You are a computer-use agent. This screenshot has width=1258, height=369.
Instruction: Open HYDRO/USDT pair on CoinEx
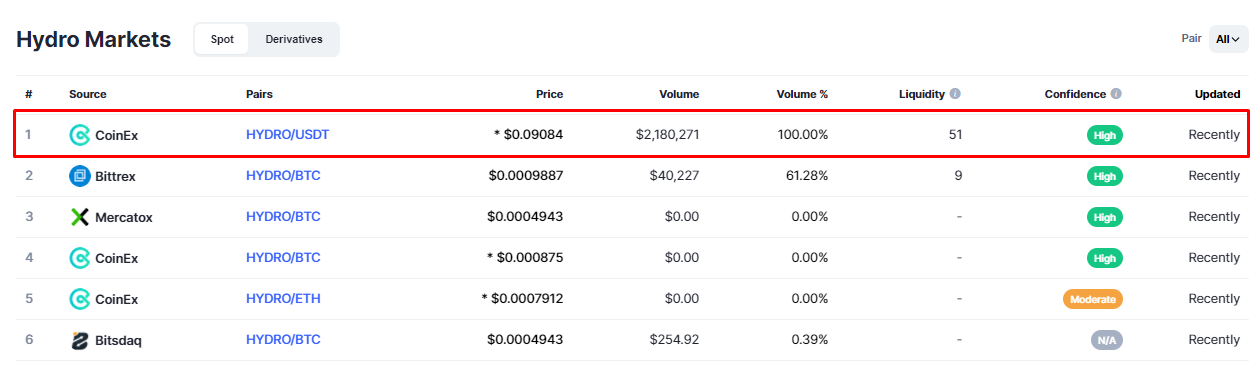click(x=287, y=135)
